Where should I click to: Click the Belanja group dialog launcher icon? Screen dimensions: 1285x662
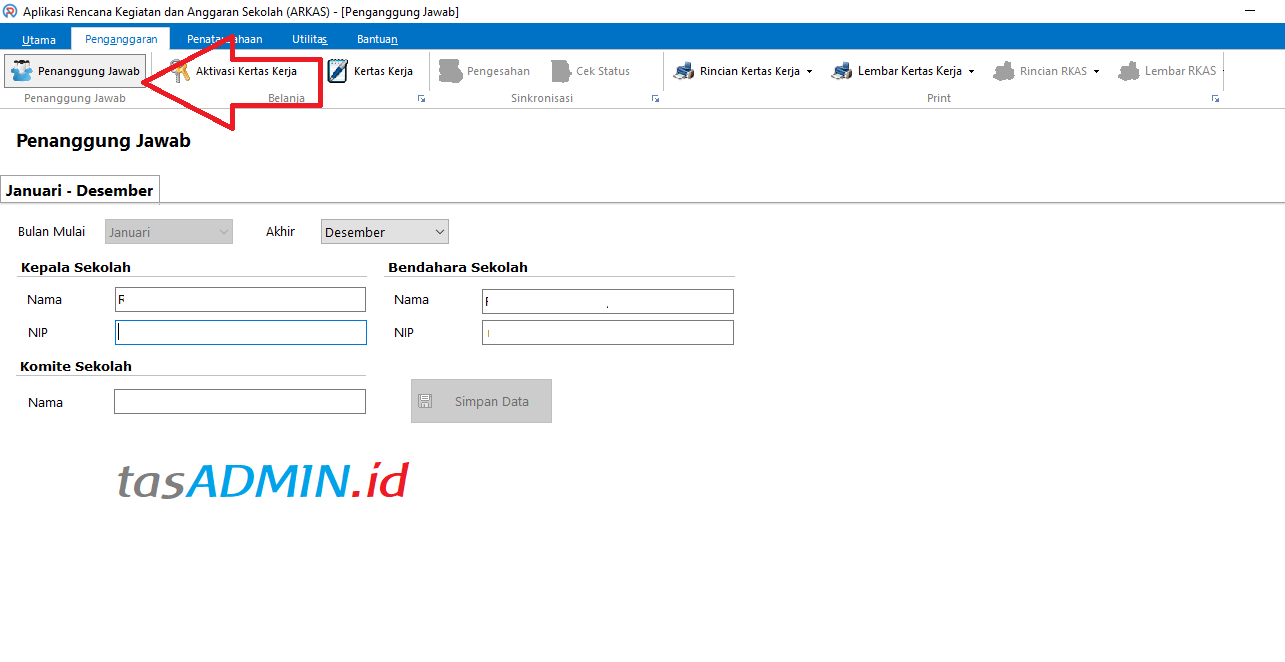pyautogui.click(x=421, y=98)
